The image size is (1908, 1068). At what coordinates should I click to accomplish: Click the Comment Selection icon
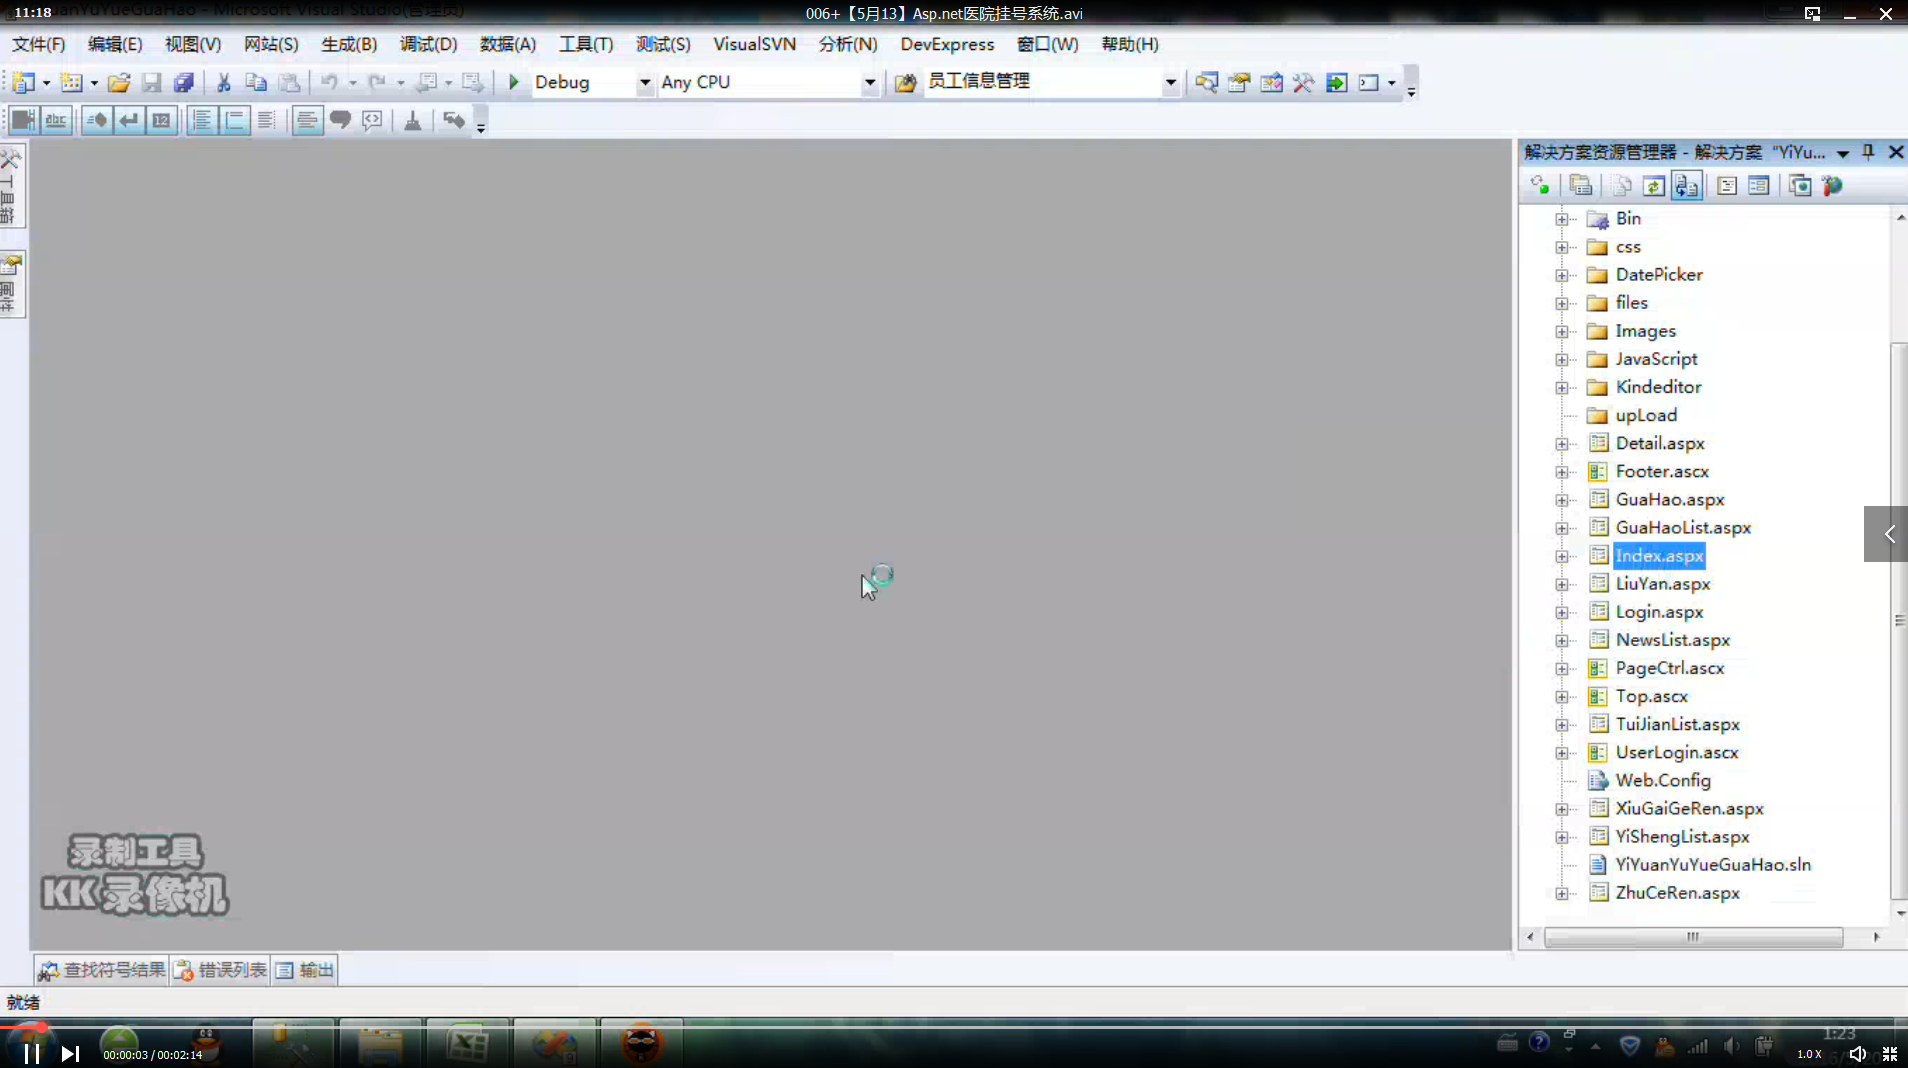coord(340,120)
